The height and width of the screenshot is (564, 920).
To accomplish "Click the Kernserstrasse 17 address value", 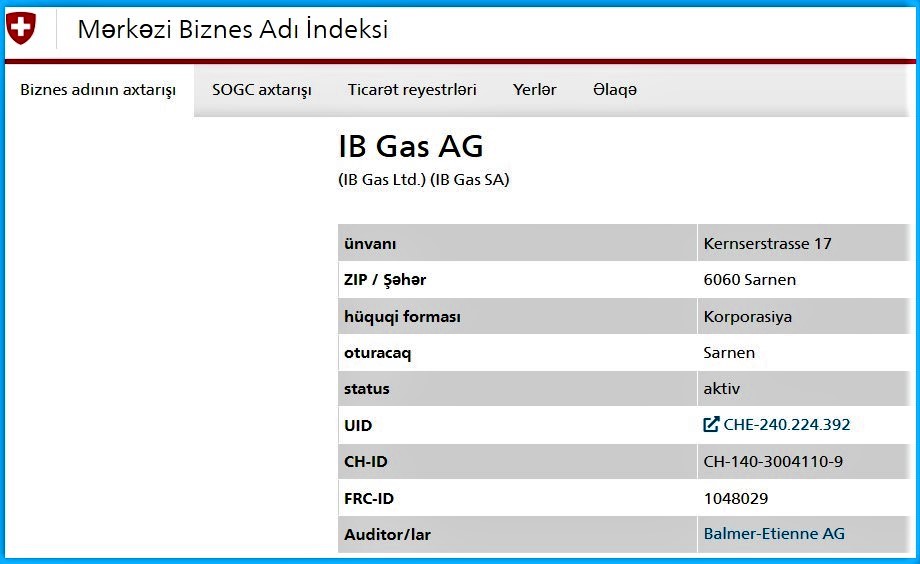I will (767, 244).
